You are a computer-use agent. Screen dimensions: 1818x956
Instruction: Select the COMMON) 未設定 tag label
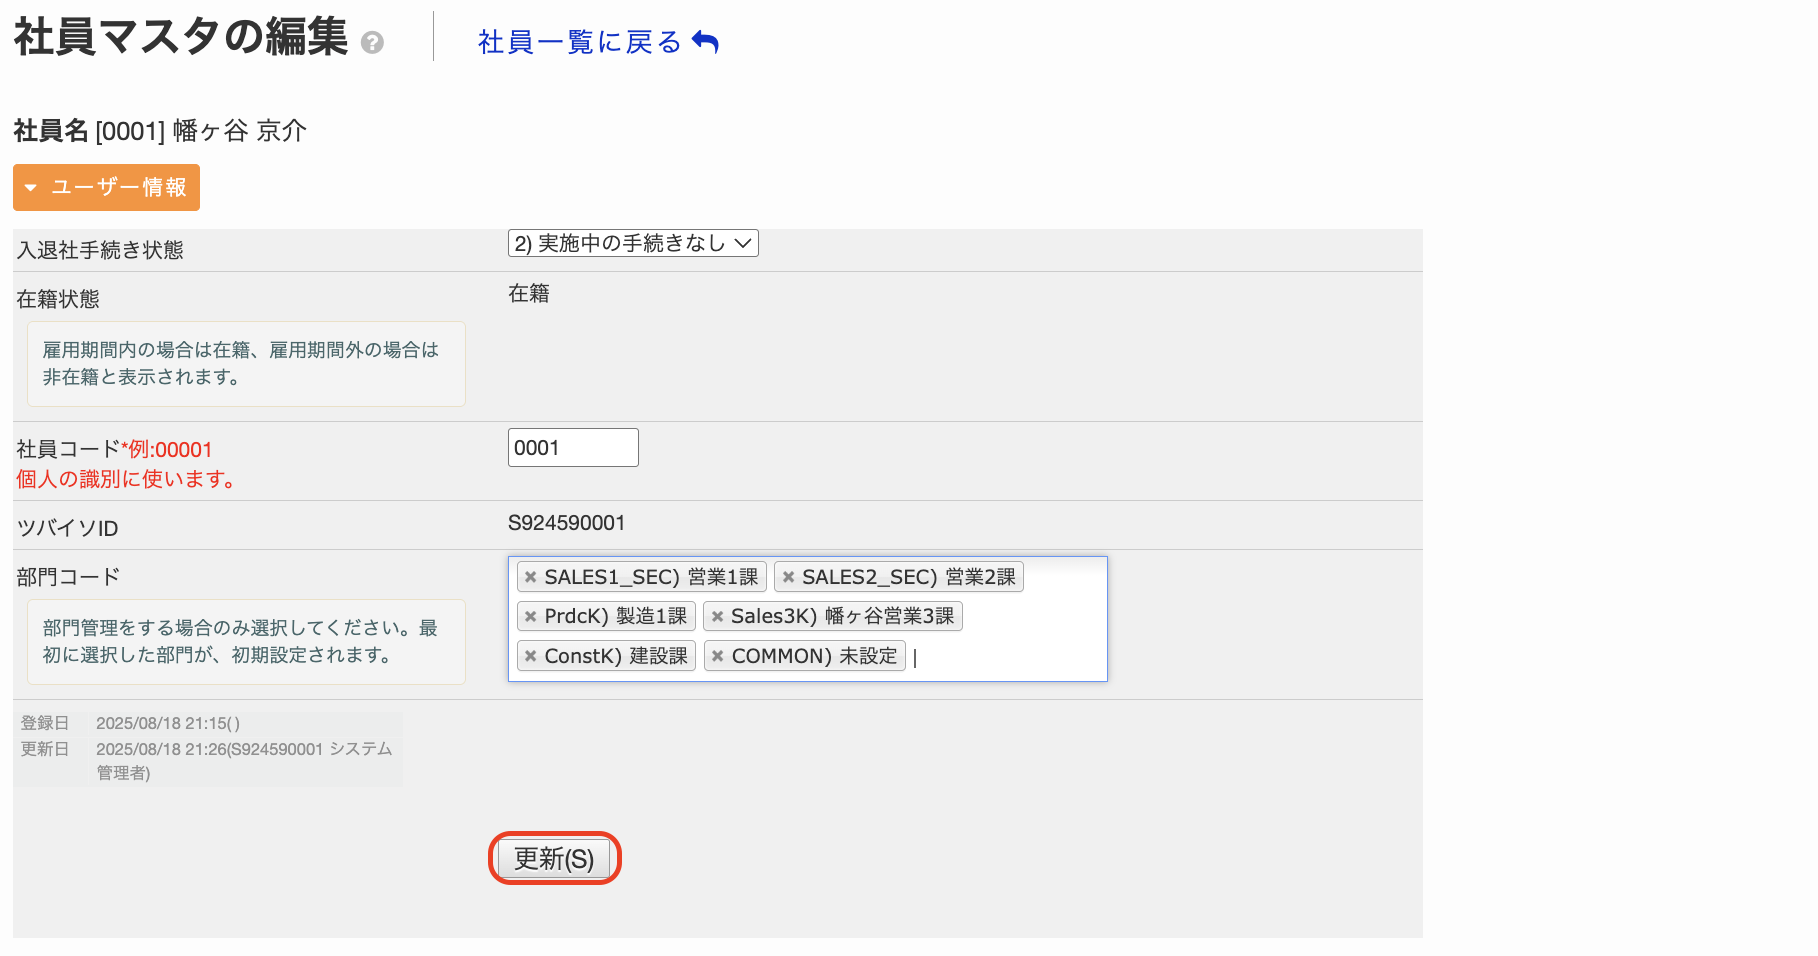pos(814,657)
